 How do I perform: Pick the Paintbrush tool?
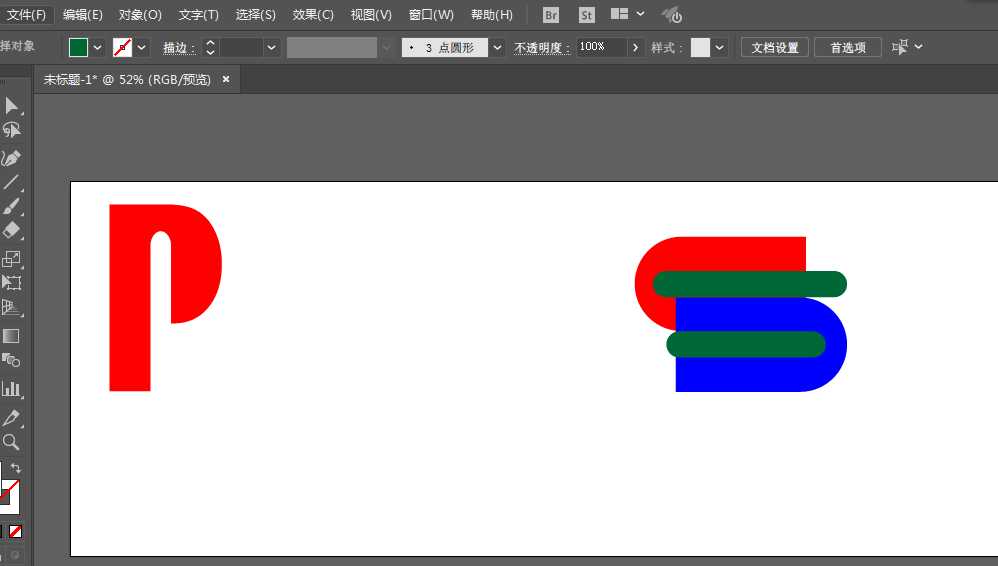point(12,207)
